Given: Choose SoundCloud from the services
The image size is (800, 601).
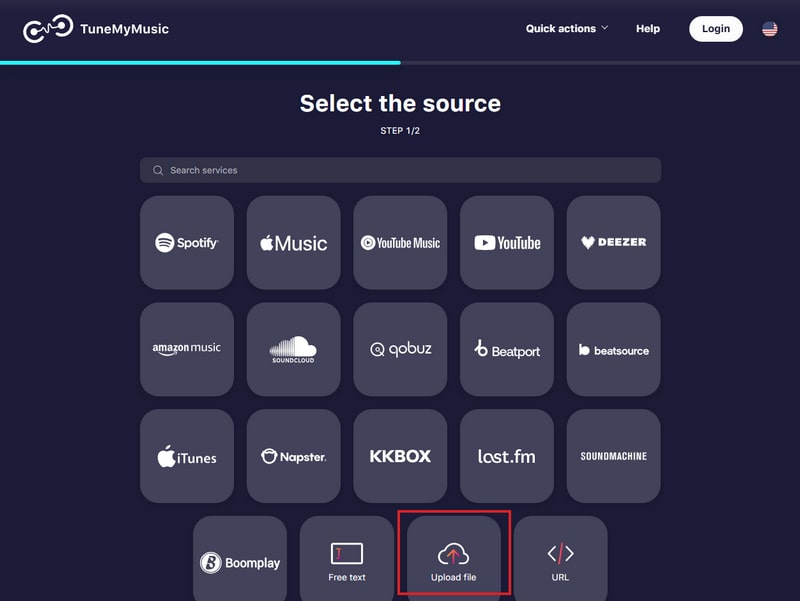Looking at the screenshot, I should coord(293,349).
